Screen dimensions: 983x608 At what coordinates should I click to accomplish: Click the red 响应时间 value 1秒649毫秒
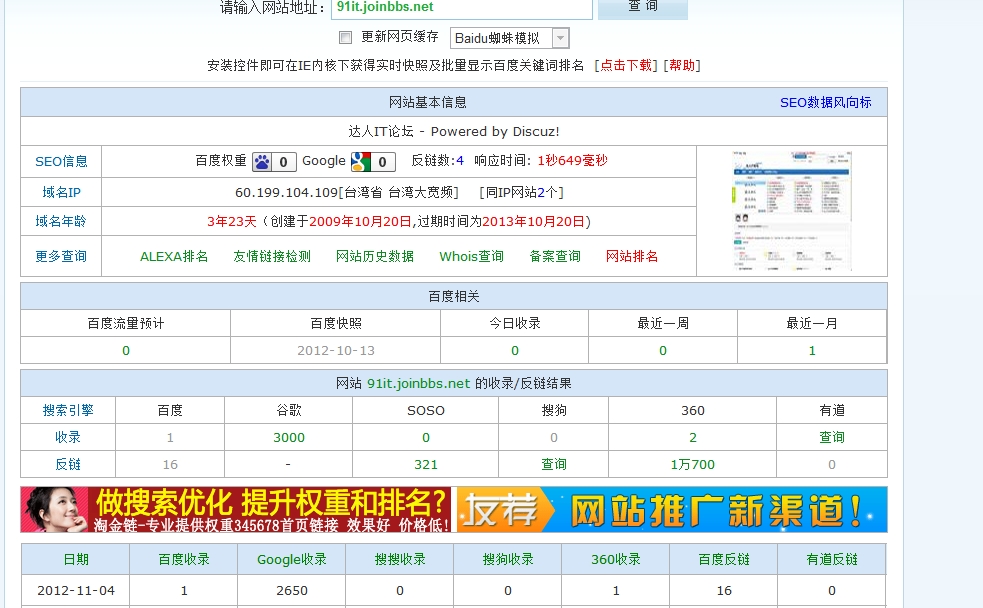tap(572, 160)
